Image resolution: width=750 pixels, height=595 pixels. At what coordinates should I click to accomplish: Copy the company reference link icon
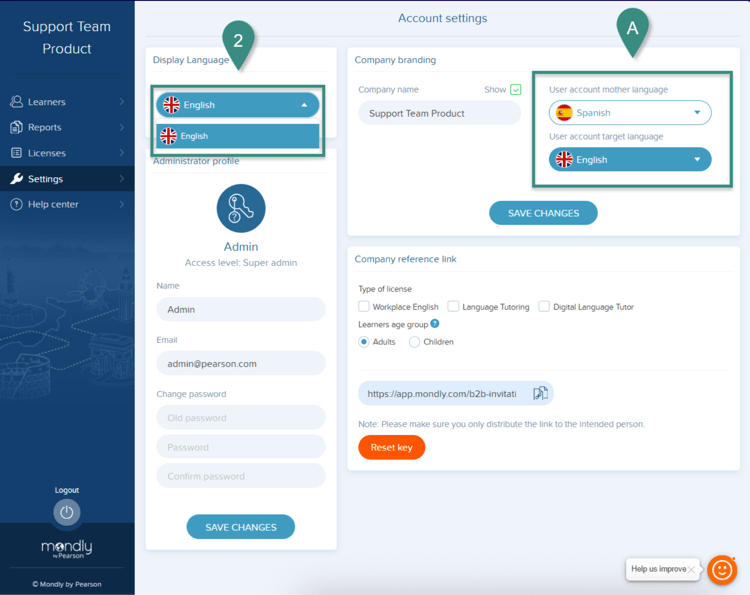(540, 393)
